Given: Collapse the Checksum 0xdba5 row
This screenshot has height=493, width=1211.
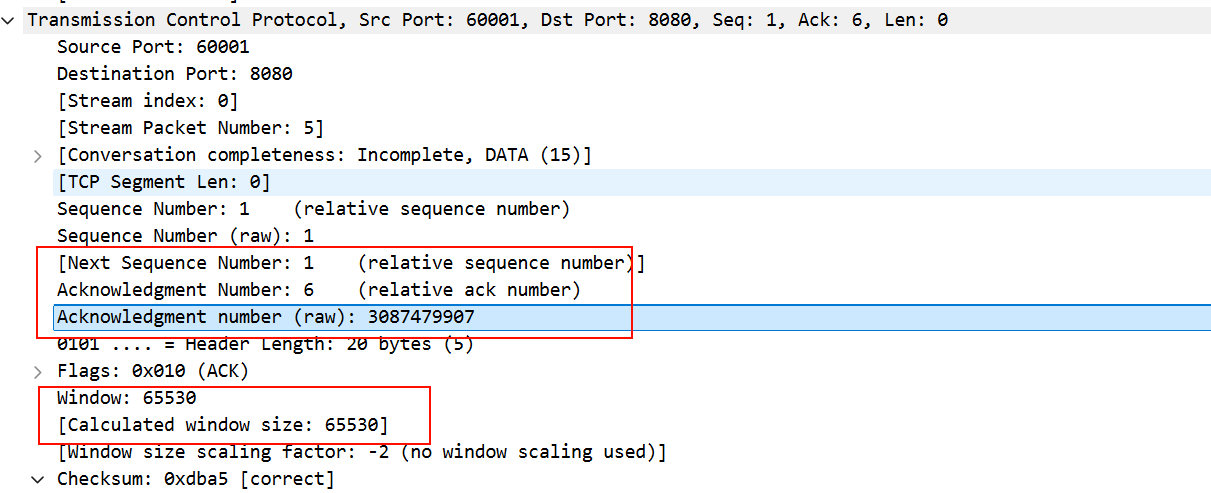Looking at the screenshot, I should point(38,480).
